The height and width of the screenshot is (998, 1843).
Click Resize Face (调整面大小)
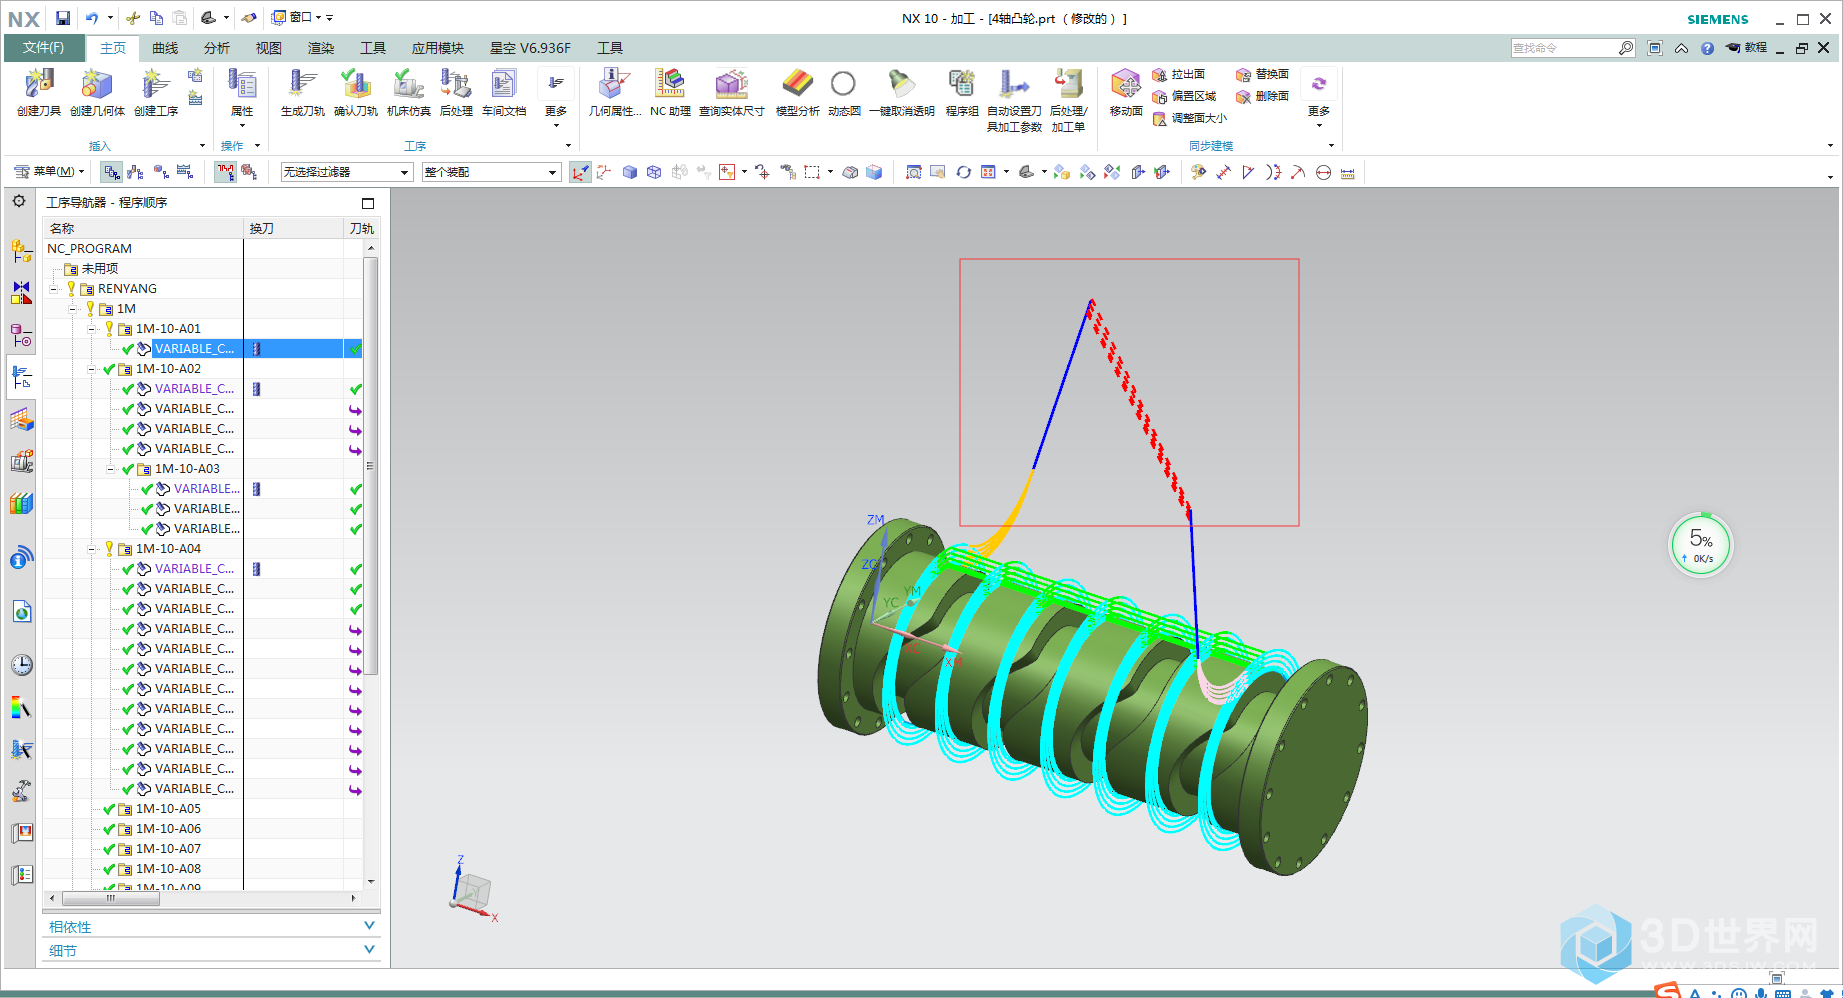click(x=1190, y=119)
